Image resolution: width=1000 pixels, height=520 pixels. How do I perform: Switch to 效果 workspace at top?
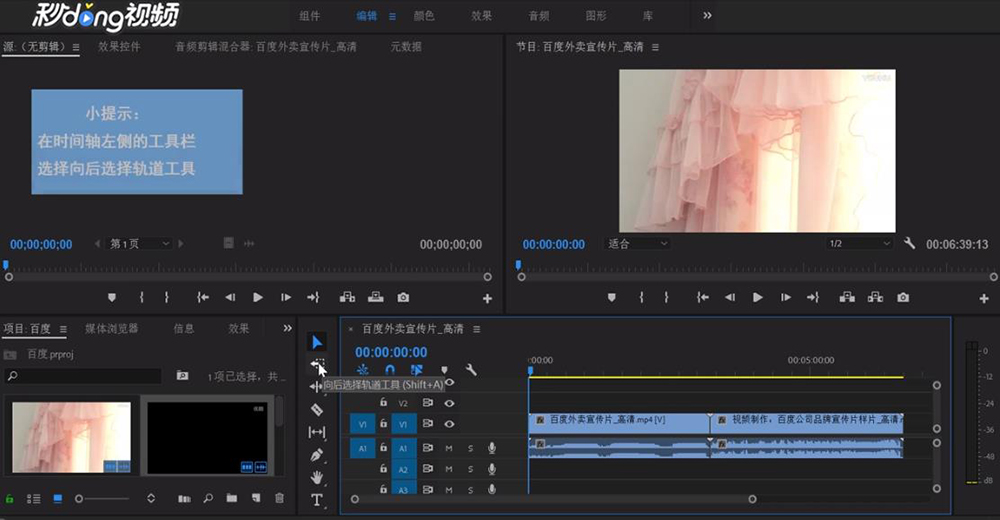(482, 16)
